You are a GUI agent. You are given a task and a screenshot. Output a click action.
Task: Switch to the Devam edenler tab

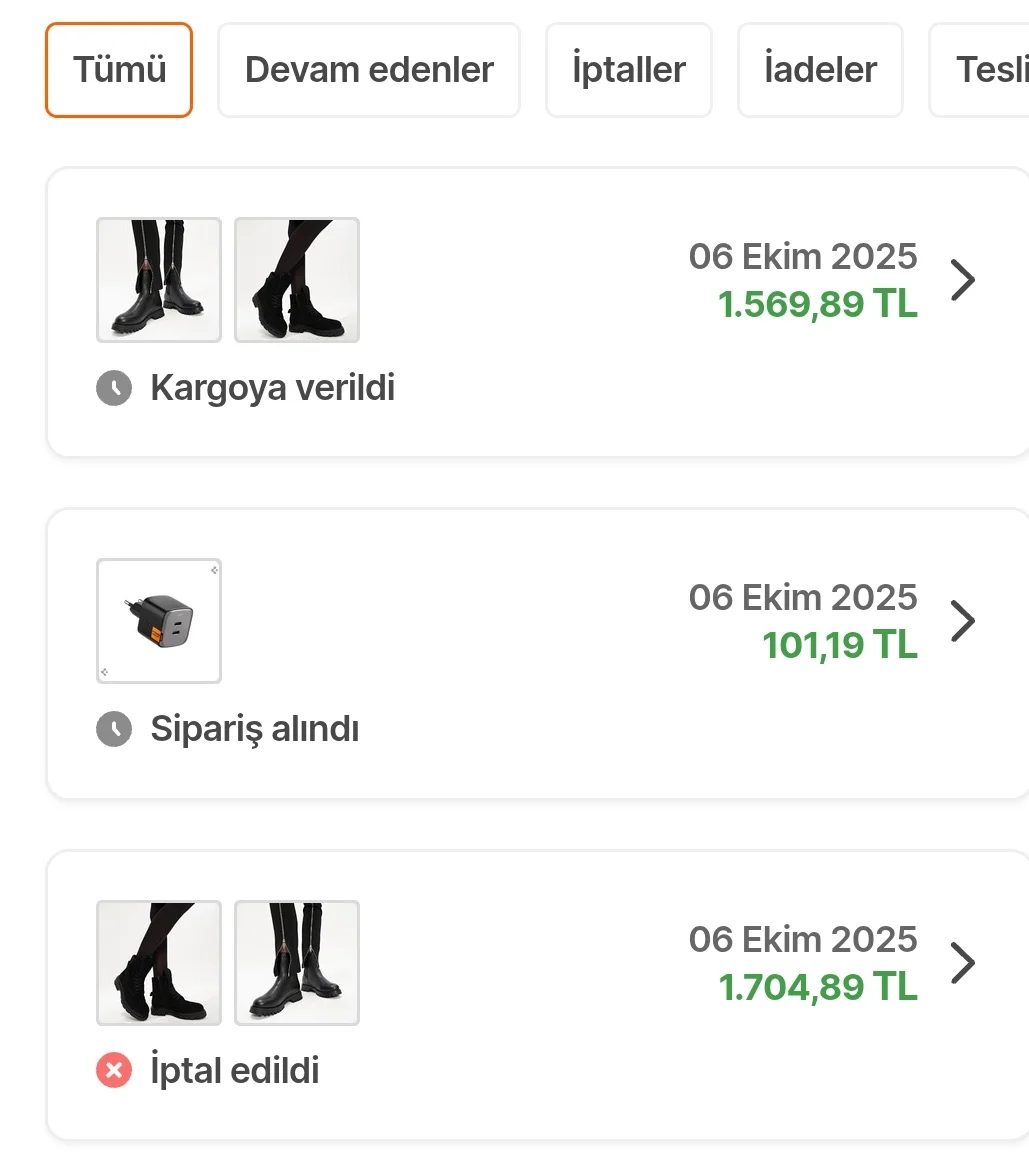369,70
